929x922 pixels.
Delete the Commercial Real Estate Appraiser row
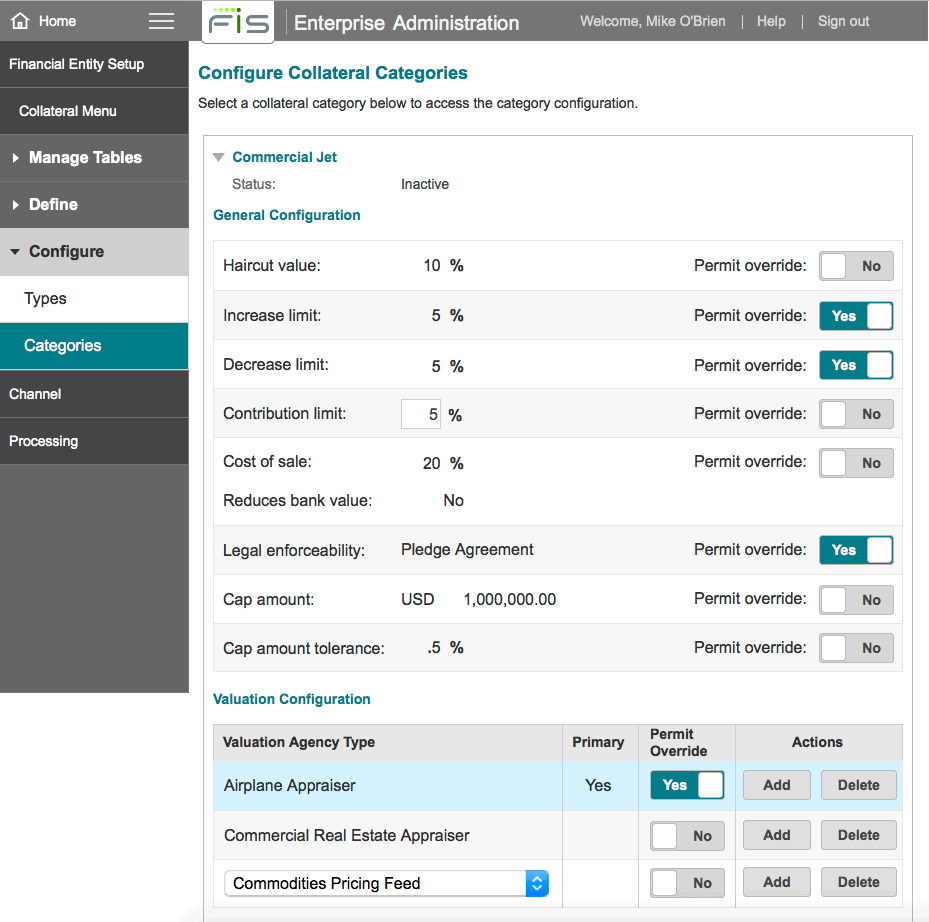click(x=858, y=835)
